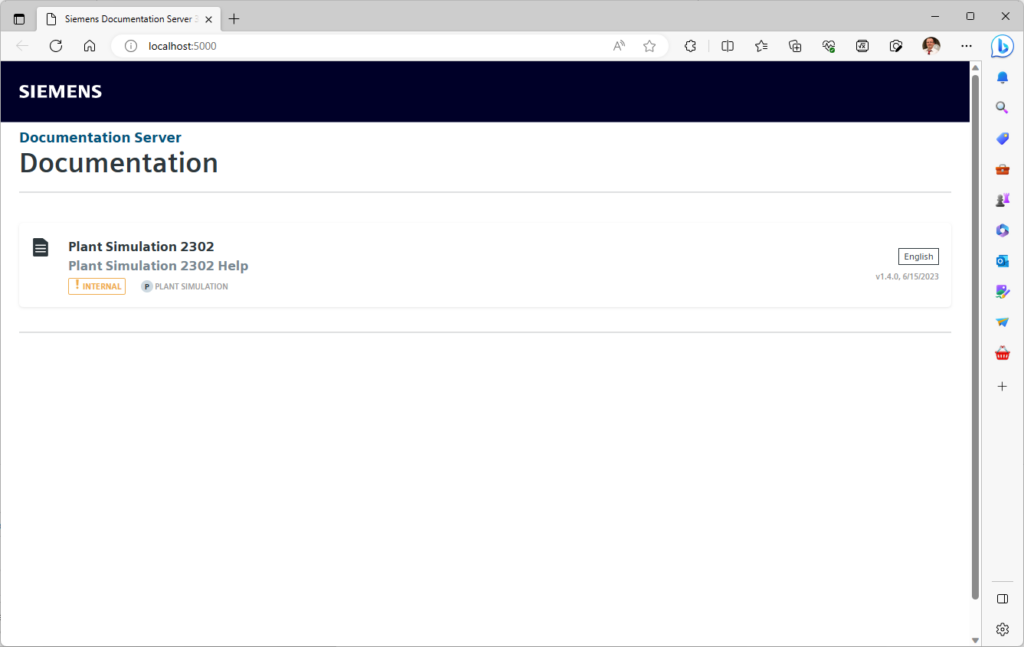Click the Siemens logo in header
The height and width of the screenshot is (647, 1024).
point(60,92)
